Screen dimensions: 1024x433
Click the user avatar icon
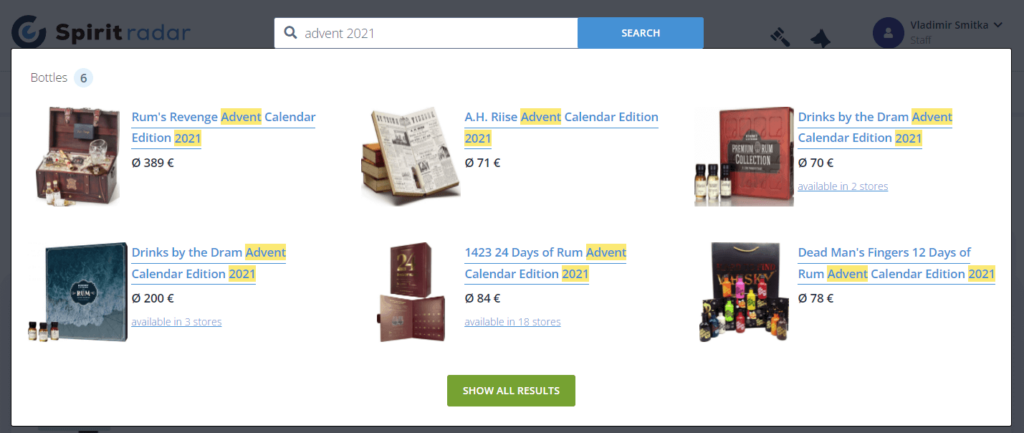point(888,33)
